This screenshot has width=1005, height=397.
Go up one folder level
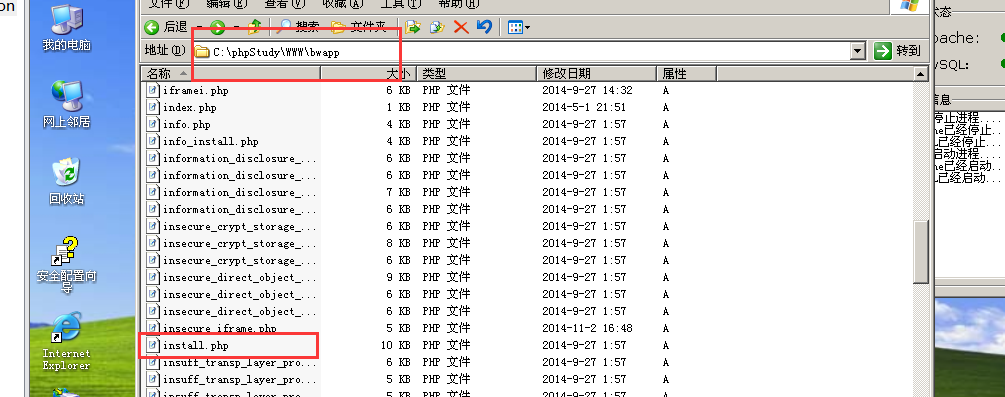pyautogui.click(x=255, y=27)
